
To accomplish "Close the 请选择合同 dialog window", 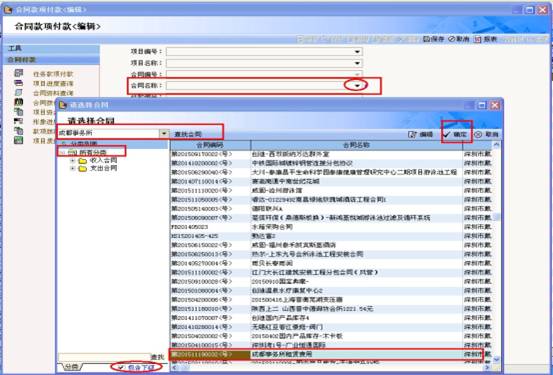I will point(495,105).
